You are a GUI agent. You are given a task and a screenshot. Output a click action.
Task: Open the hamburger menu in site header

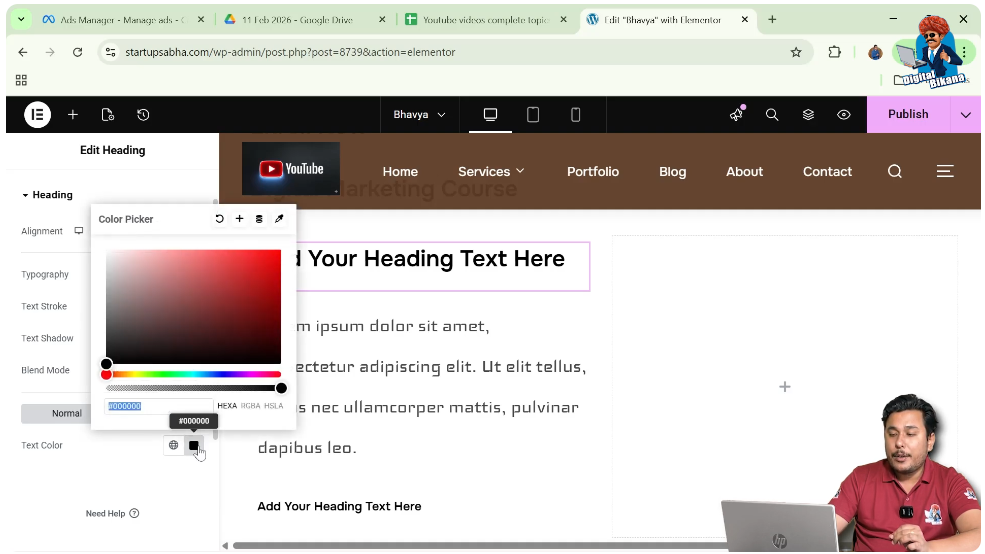(x=945, y=171)
